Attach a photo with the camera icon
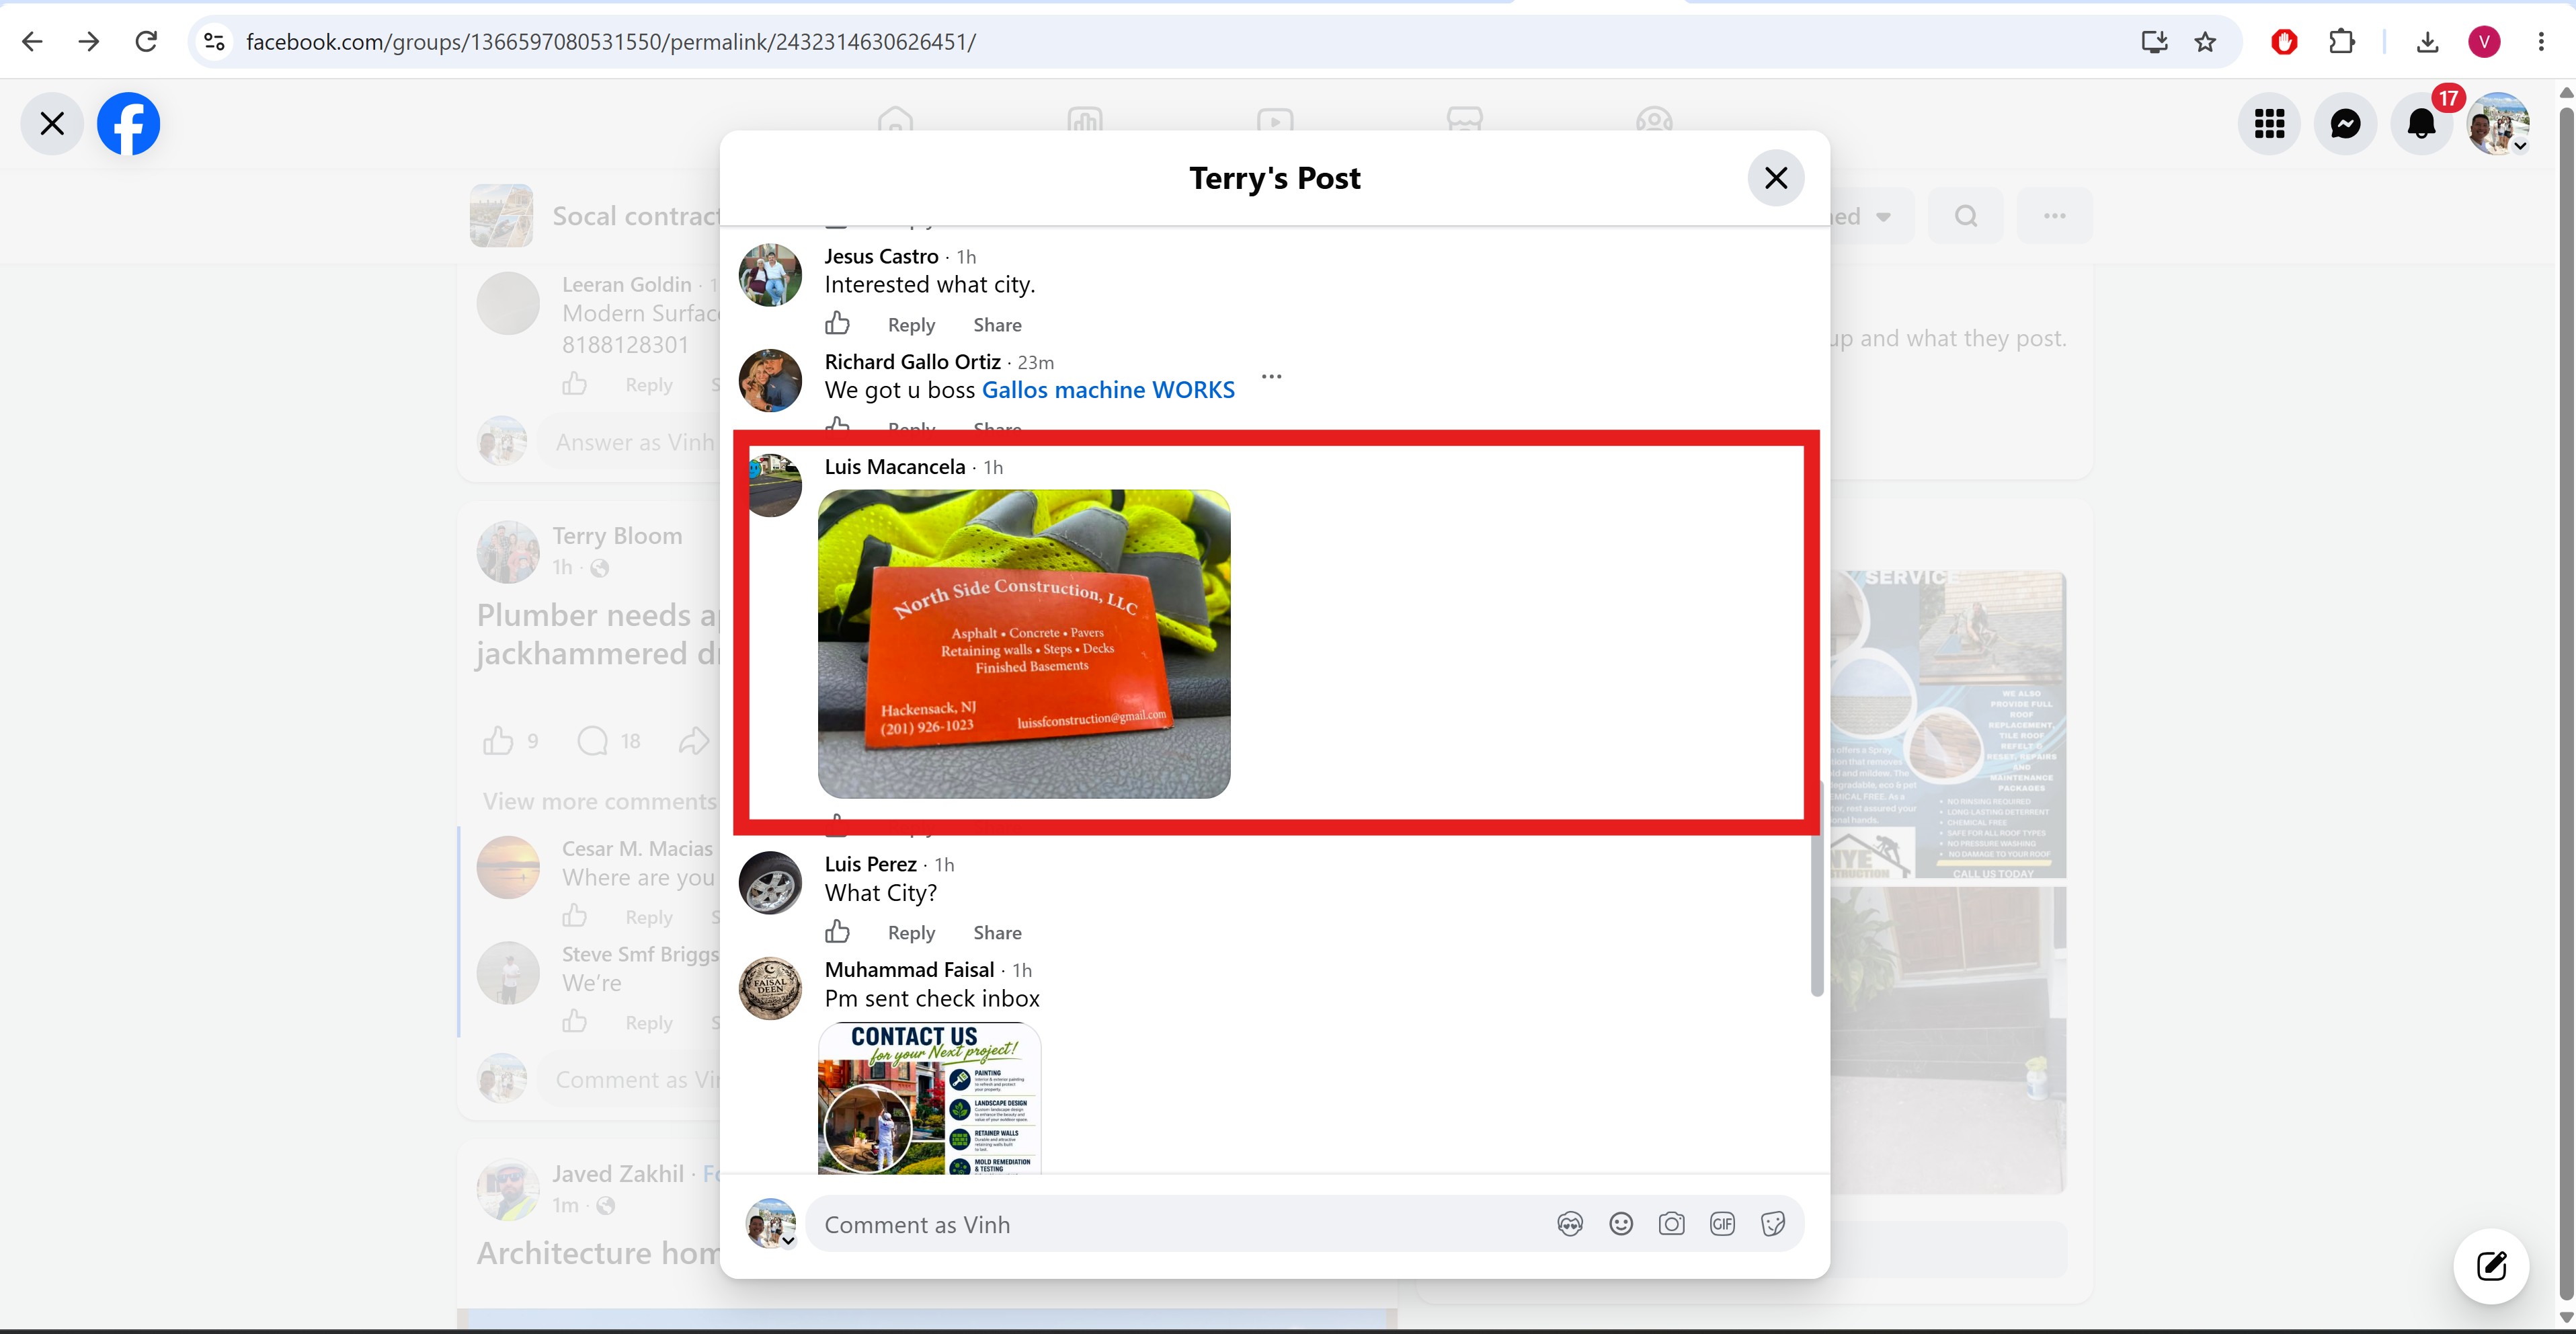The height and width of the screenshot is (1334, 2576). 1671,1224
